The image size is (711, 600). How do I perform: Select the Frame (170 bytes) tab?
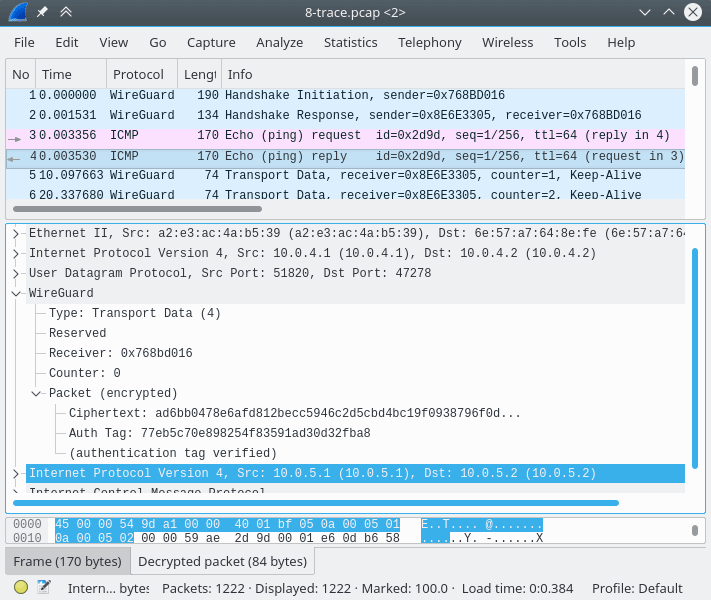67,561
